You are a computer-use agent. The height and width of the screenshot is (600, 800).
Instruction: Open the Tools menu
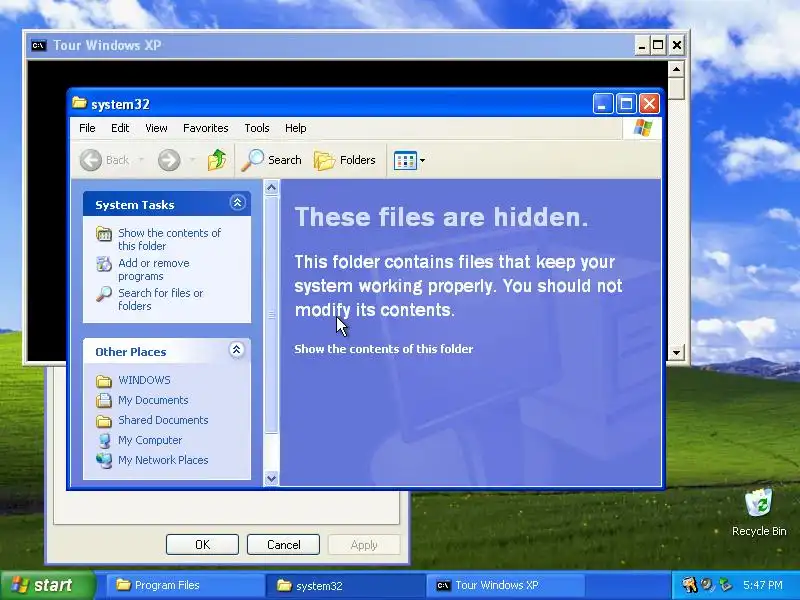257,128
